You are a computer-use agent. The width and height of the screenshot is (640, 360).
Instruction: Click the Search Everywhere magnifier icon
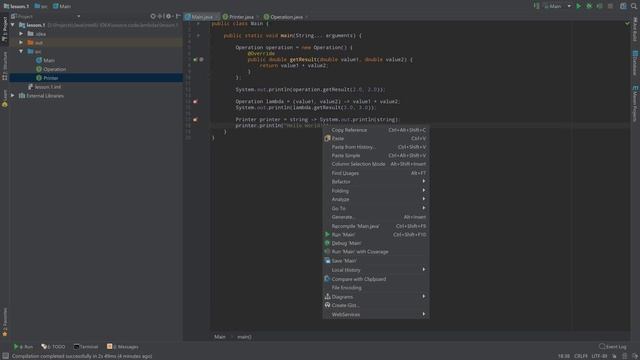tap(634, 6)
